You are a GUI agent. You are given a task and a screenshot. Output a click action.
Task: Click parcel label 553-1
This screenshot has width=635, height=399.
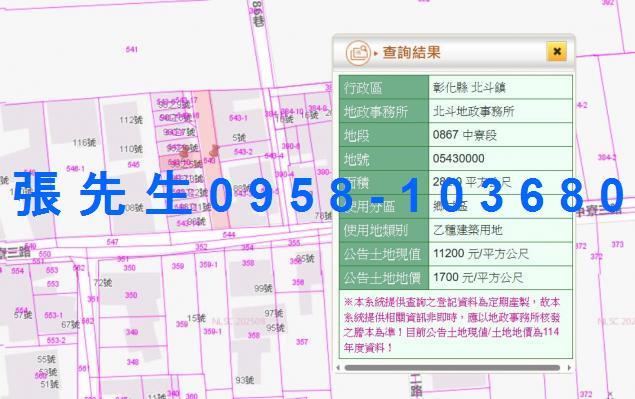pos(53,315)
